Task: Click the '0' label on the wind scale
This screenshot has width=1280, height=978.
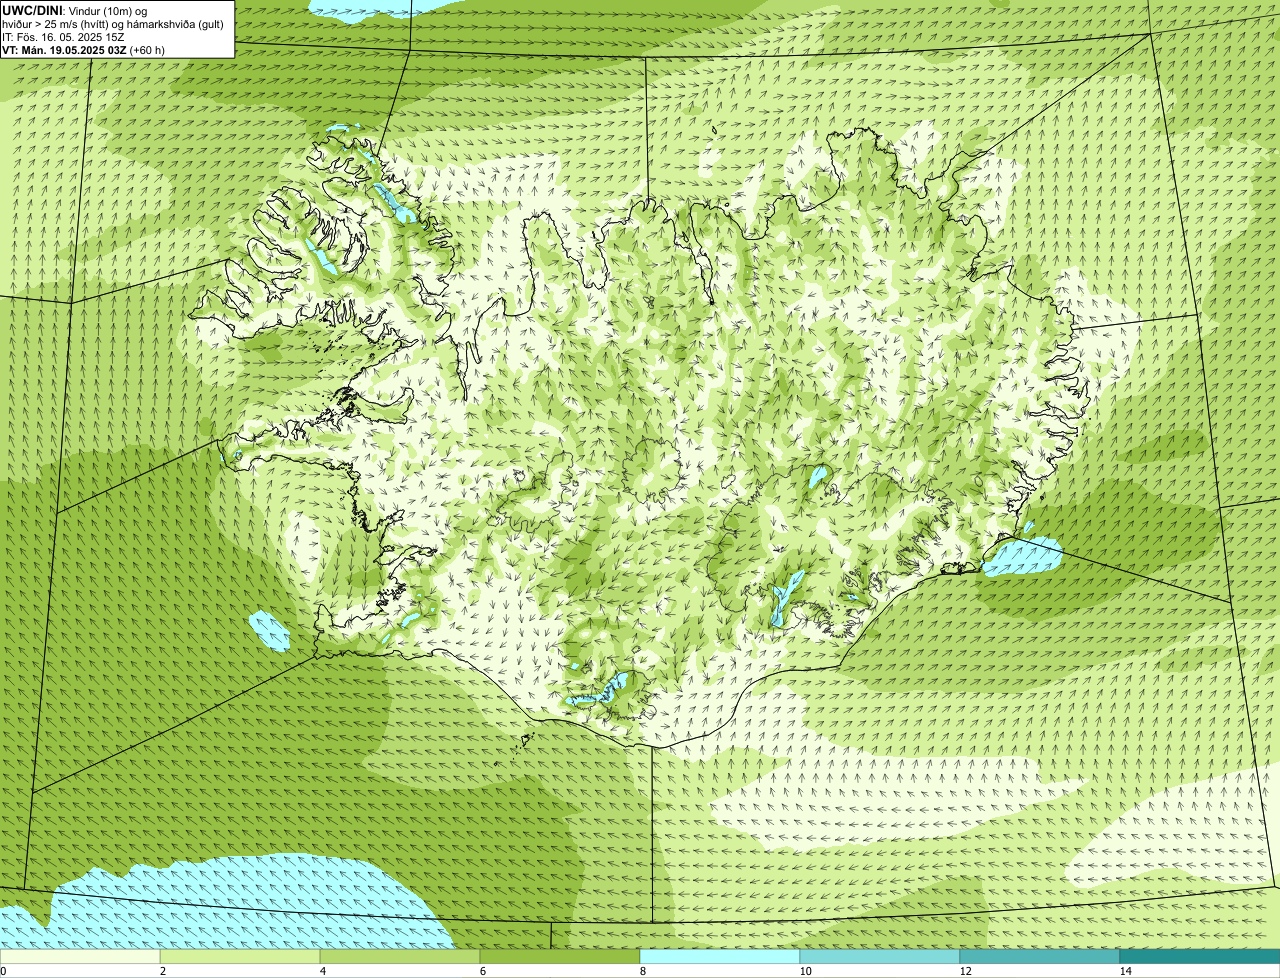Action: (x=3, y=971)
